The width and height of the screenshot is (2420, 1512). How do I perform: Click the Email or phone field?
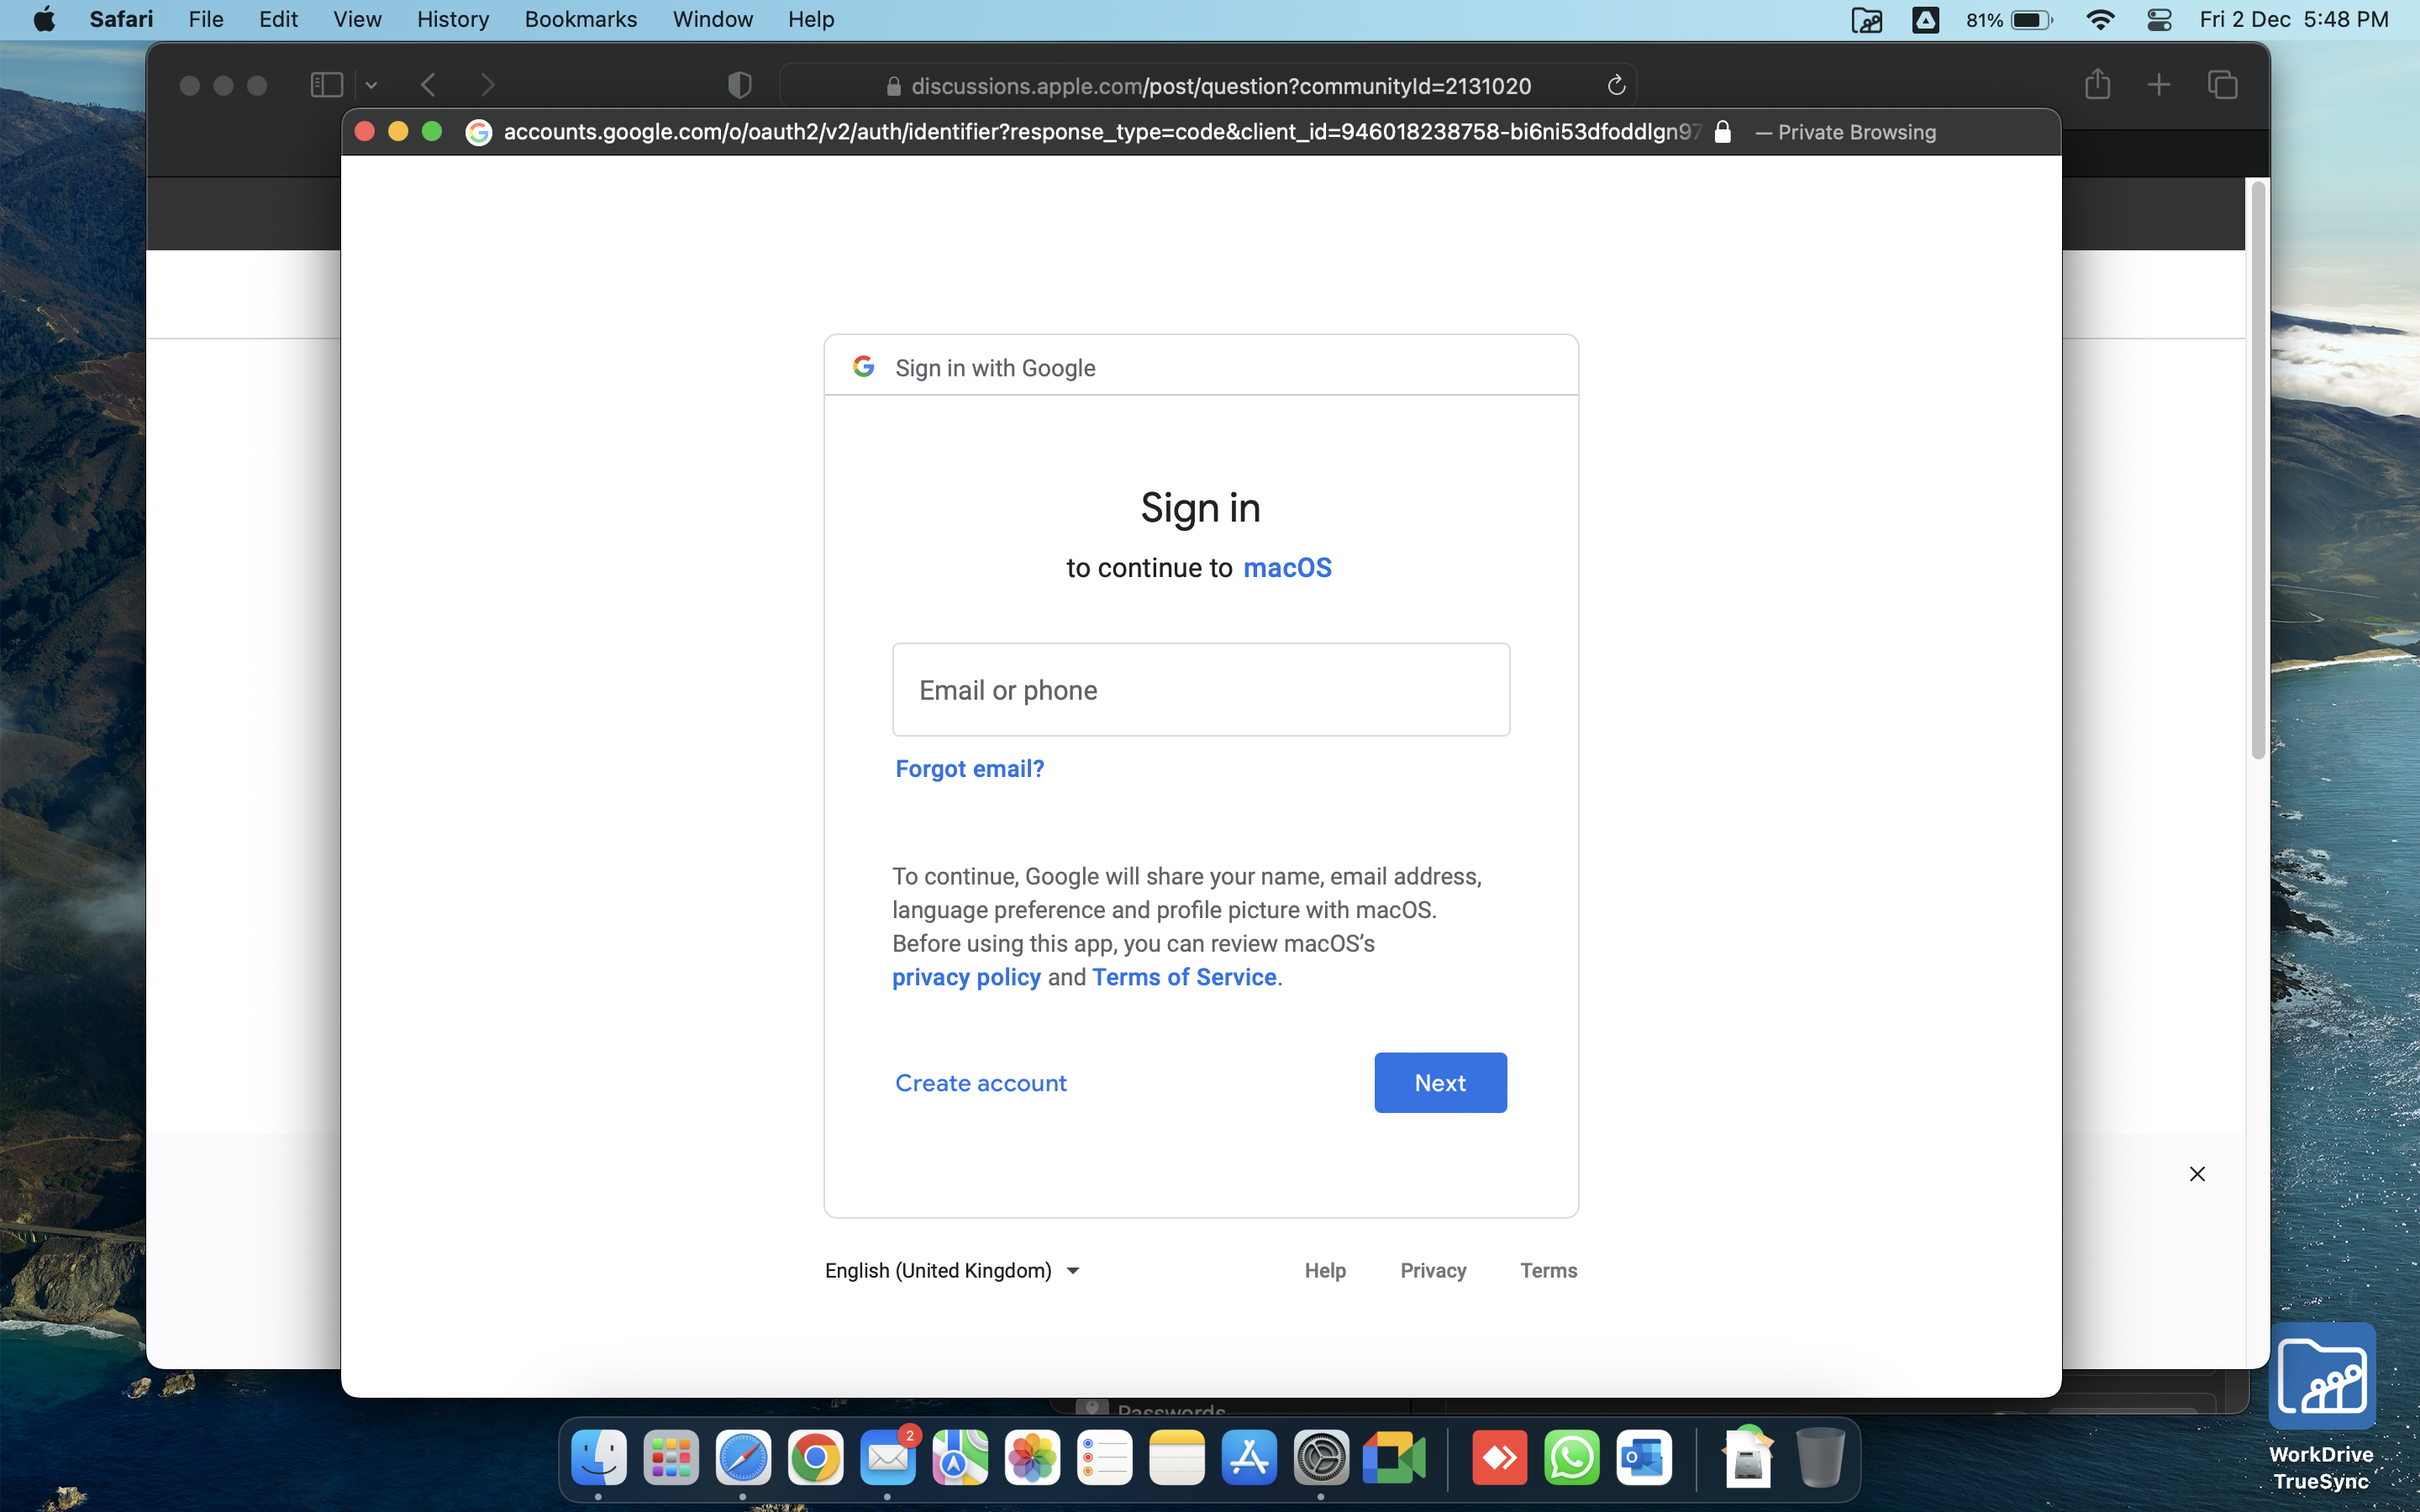1201,690
